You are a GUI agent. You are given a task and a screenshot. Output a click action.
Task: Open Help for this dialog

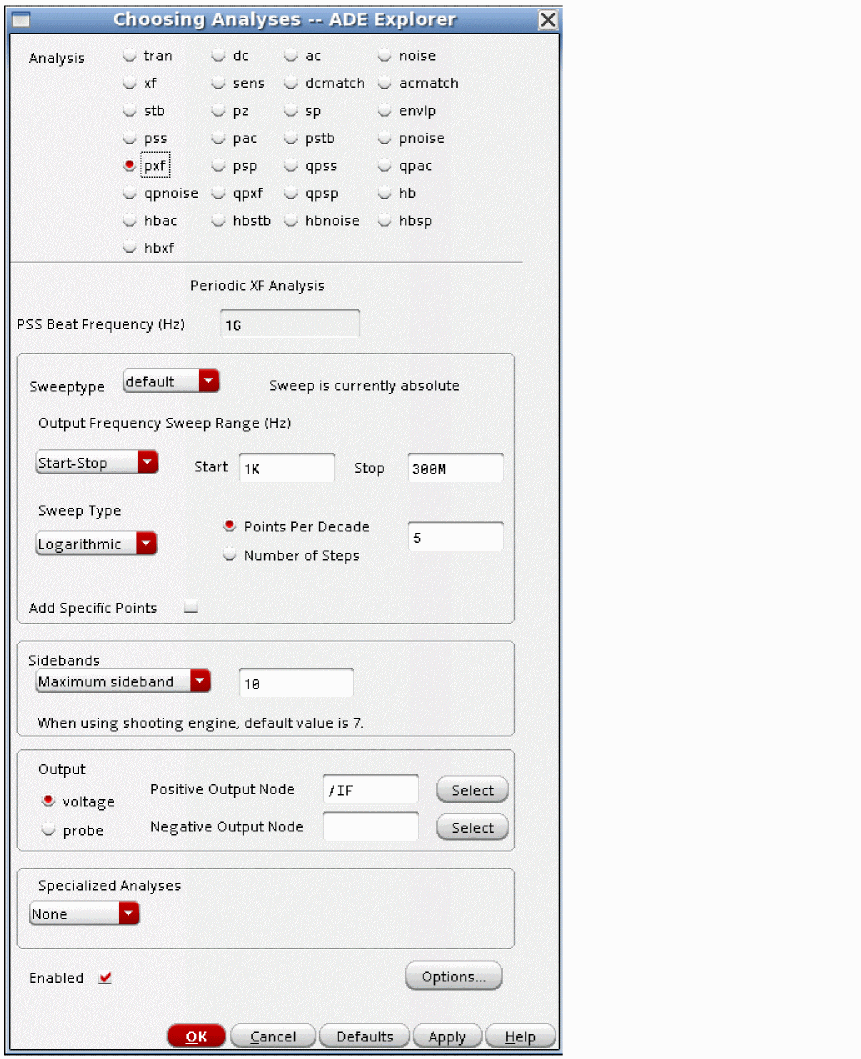click(x=520, y=1036)
